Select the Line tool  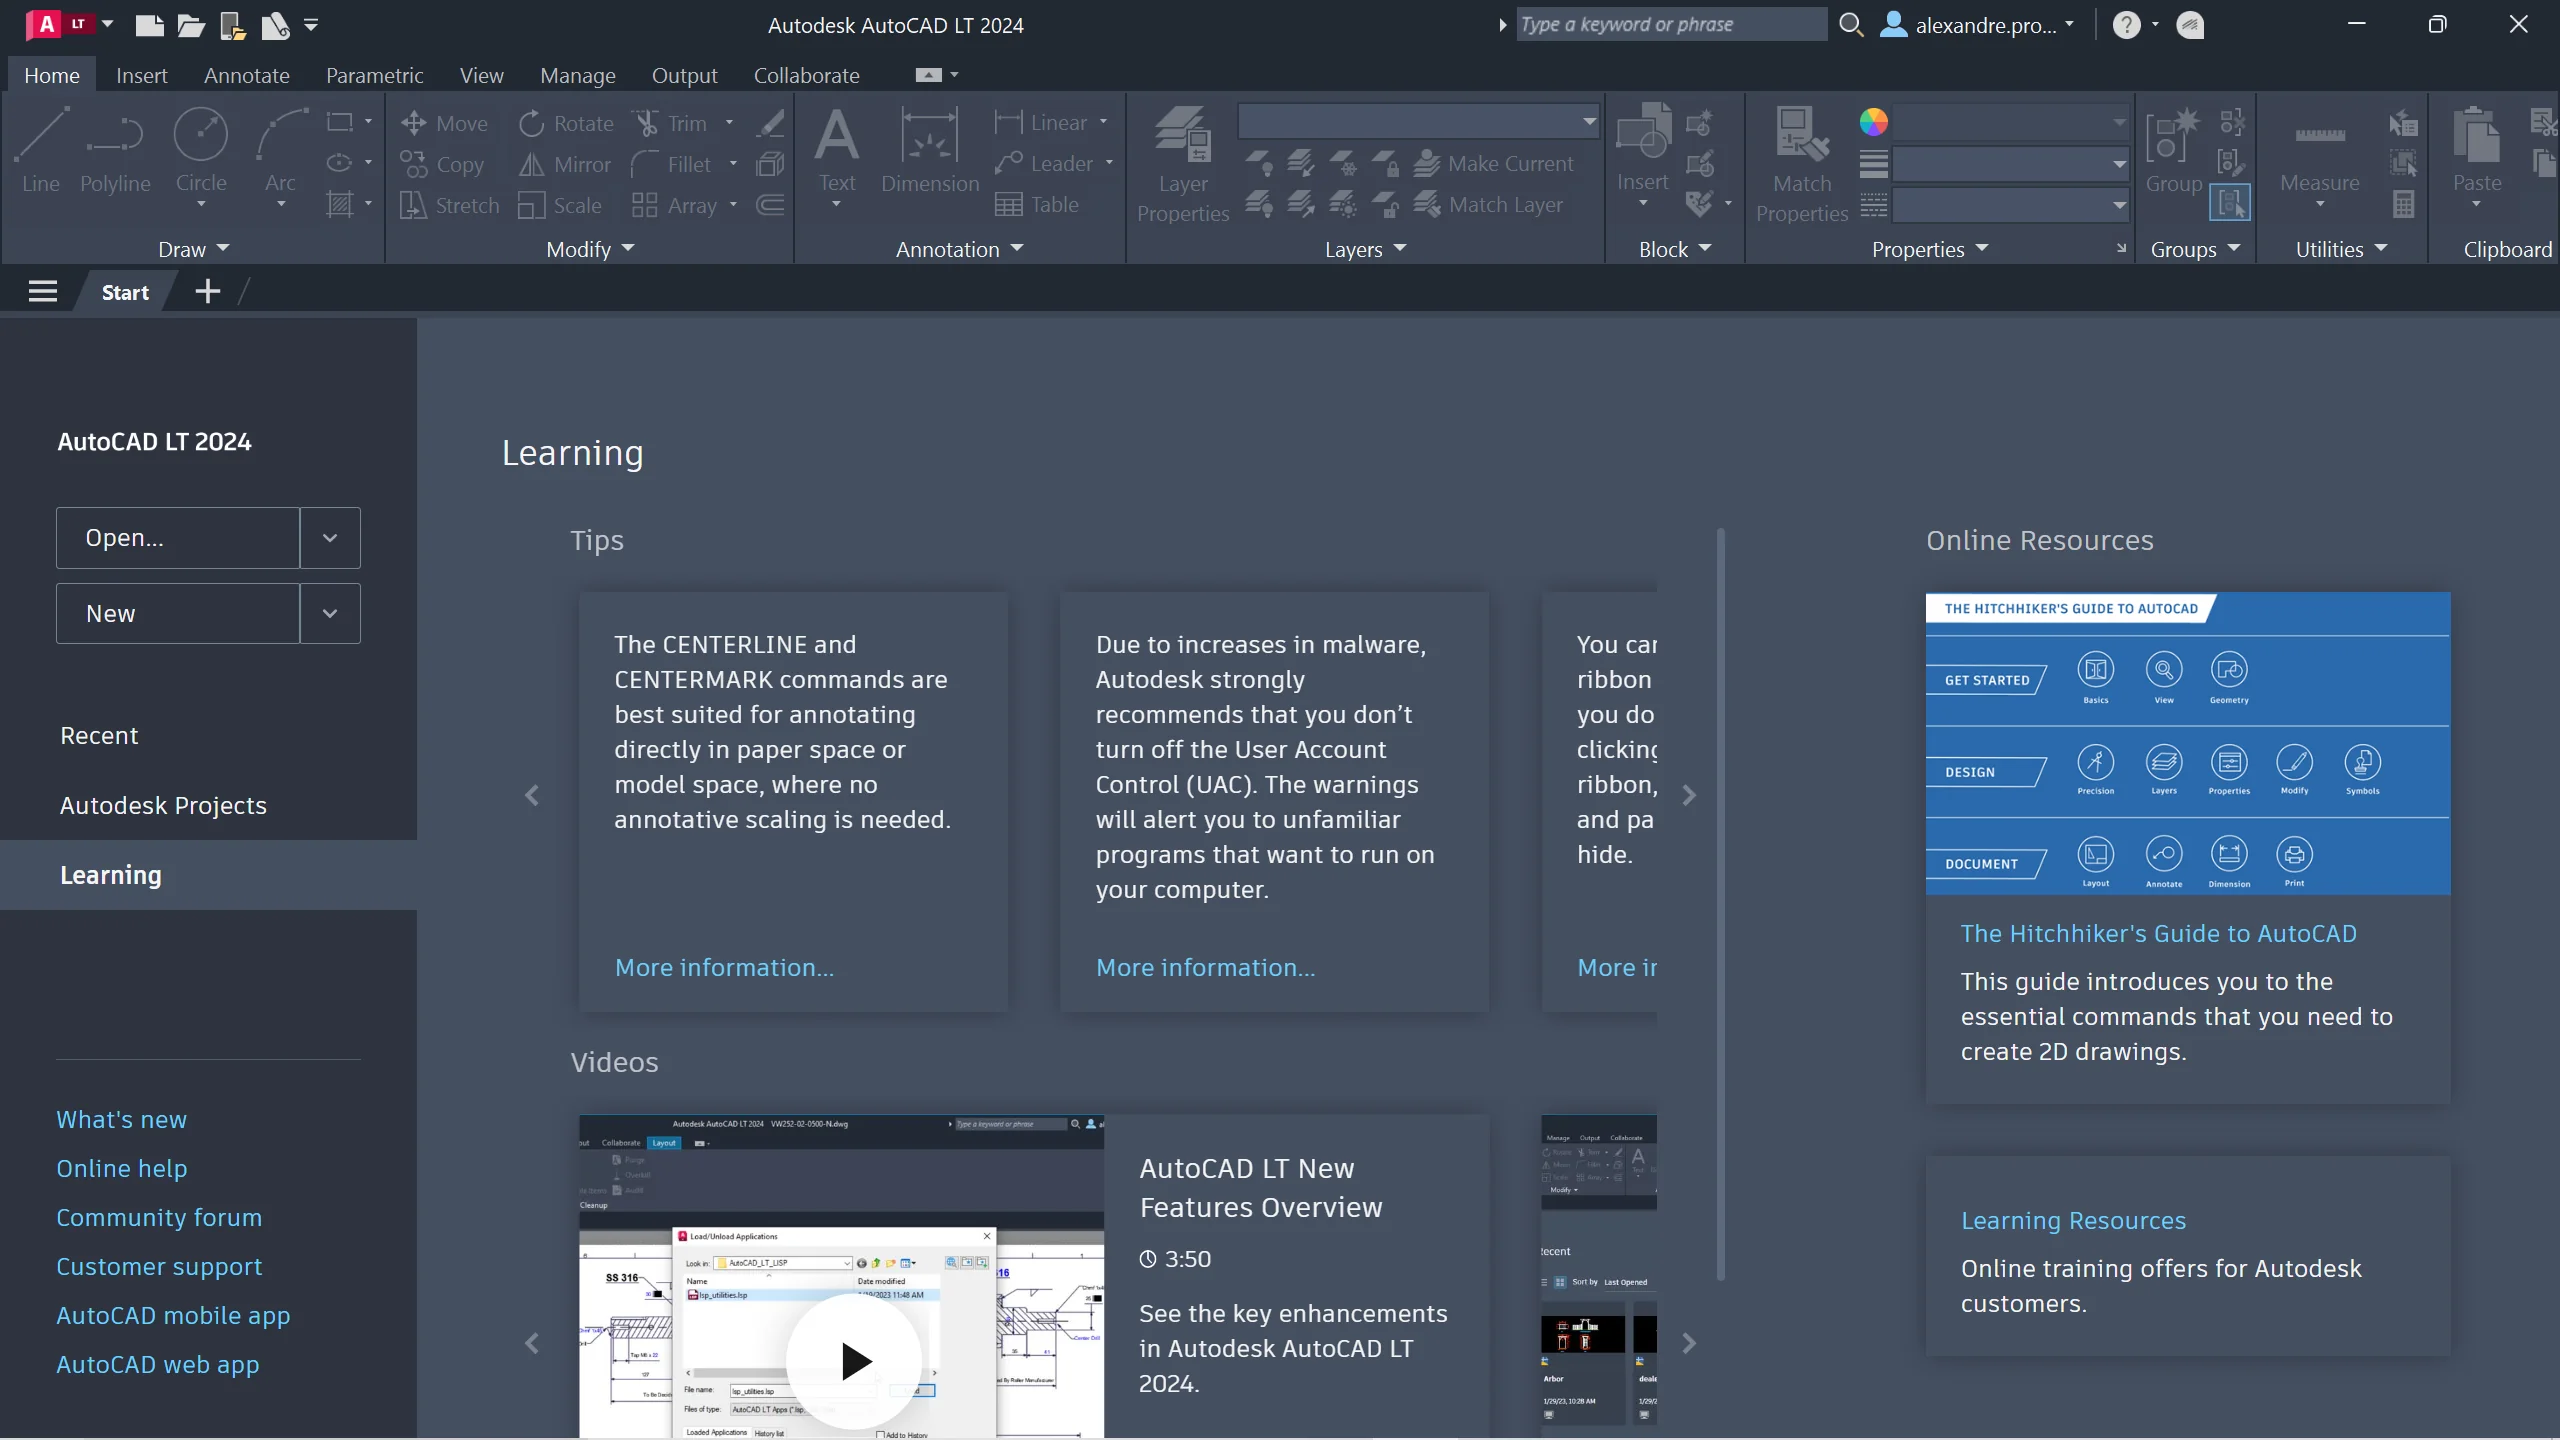(x=41, y=152)
